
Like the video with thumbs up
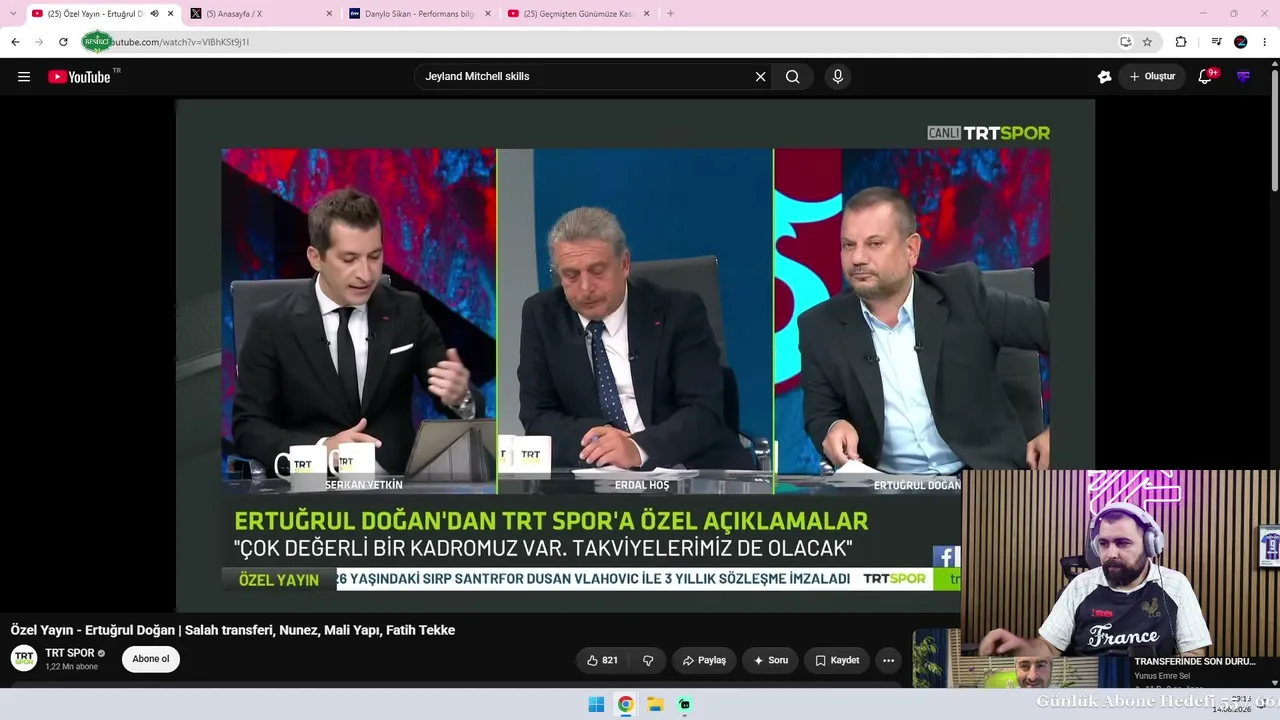pyautogui.click(x=602, y=660)
